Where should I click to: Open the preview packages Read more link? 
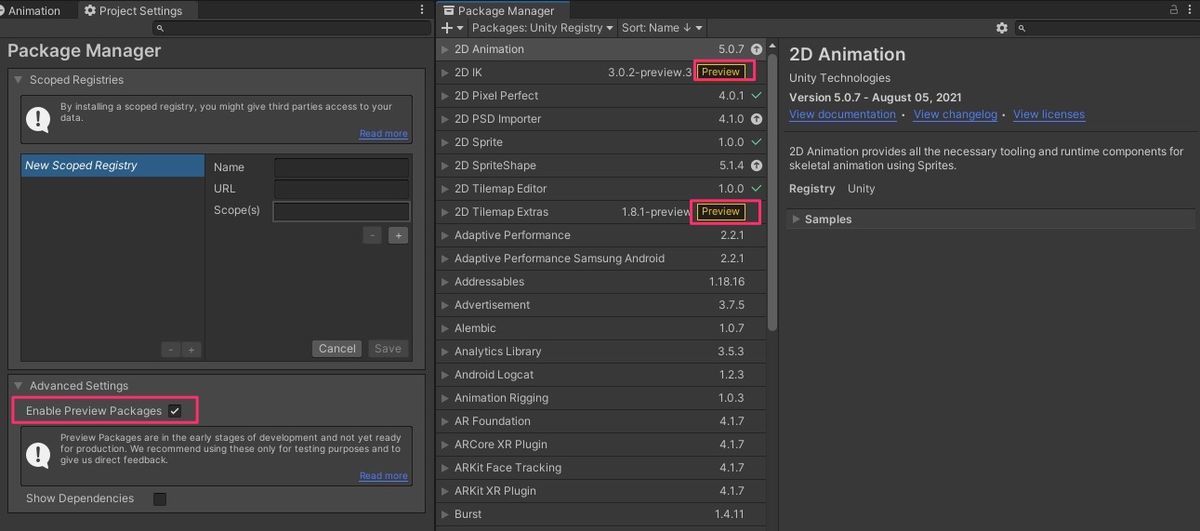pyautogui.click(x=383, y=476)
